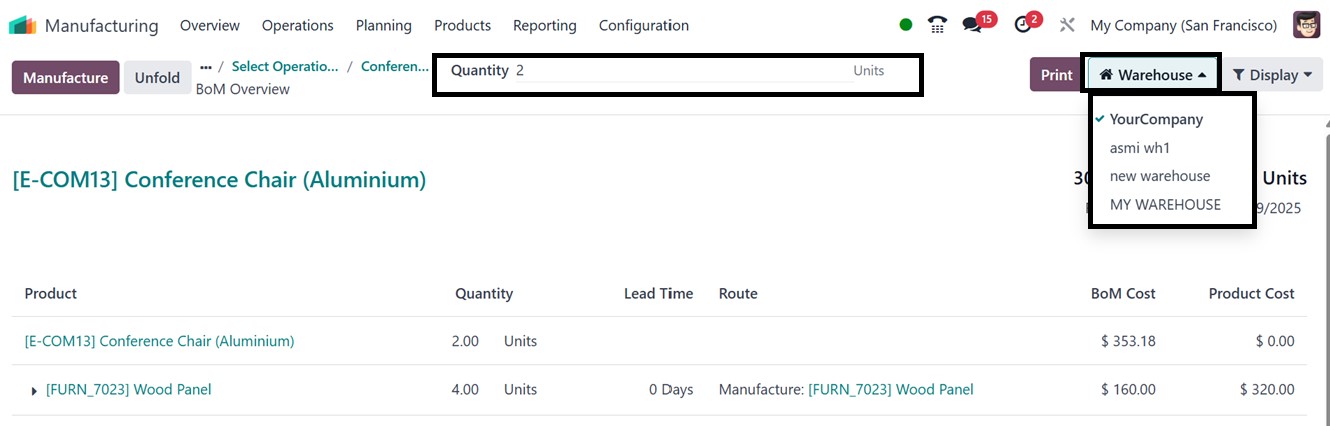Viewport: 1330px width, 426px height.
Task: Select asmi wh1 warehouse option
Action: click(x=1140, y=147)
